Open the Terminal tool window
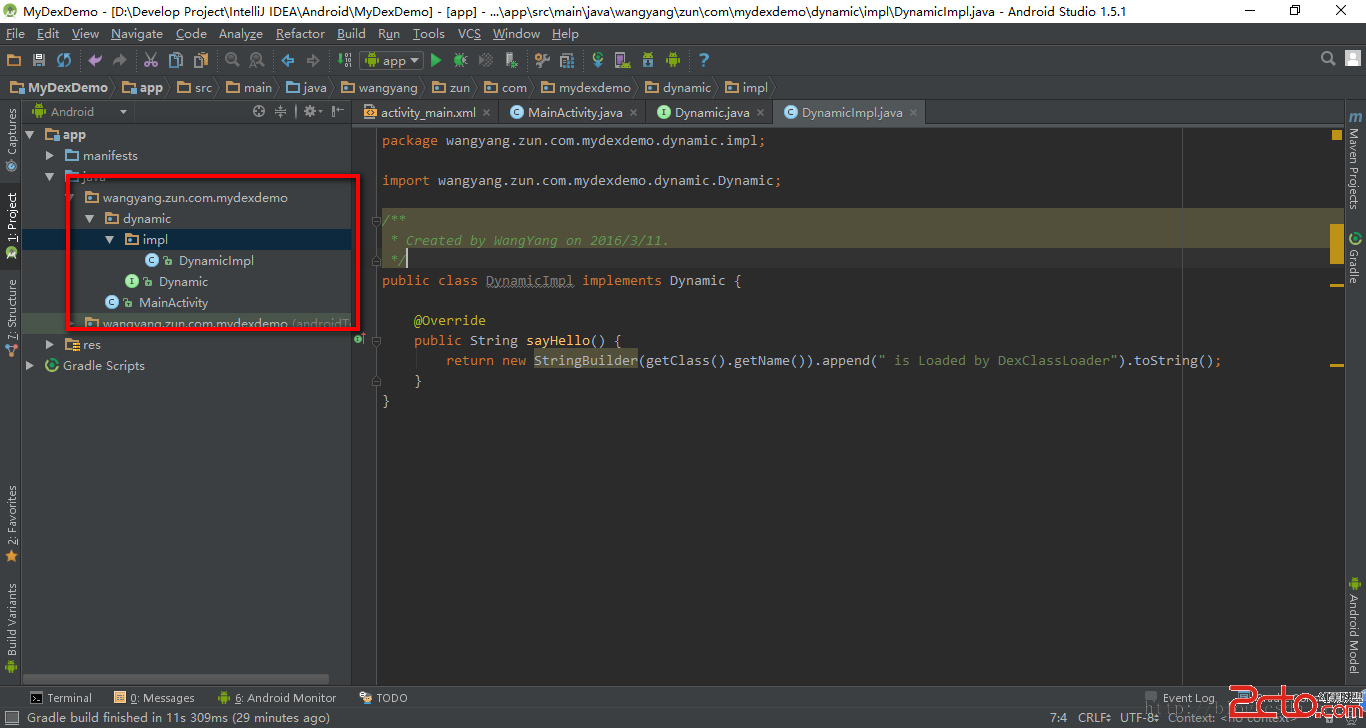The image size is (1366, 728). tap(61, 698)
